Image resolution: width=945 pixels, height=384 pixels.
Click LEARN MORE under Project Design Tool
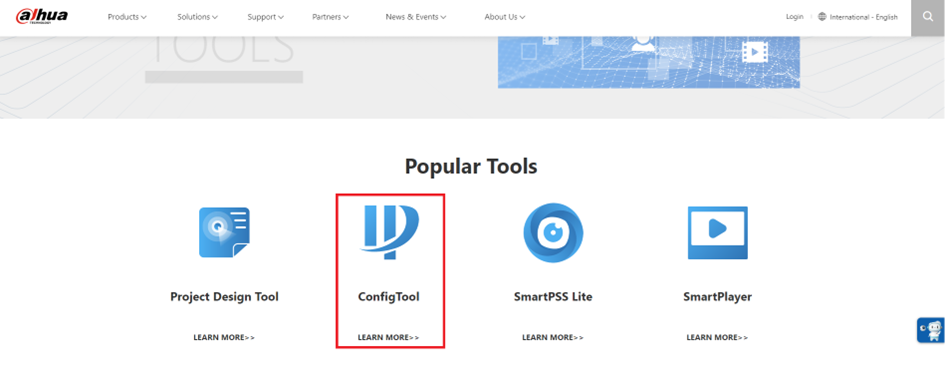(x=224, y=338)
